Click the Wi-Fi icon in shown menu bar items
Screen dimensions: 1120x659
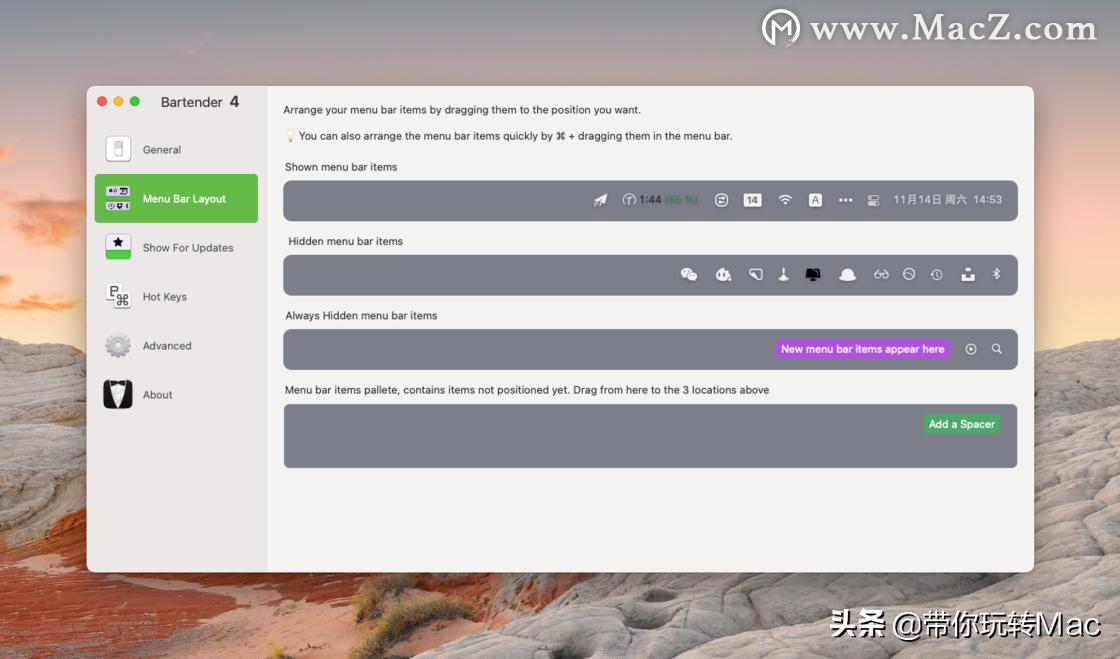click(x=785, y=199)
